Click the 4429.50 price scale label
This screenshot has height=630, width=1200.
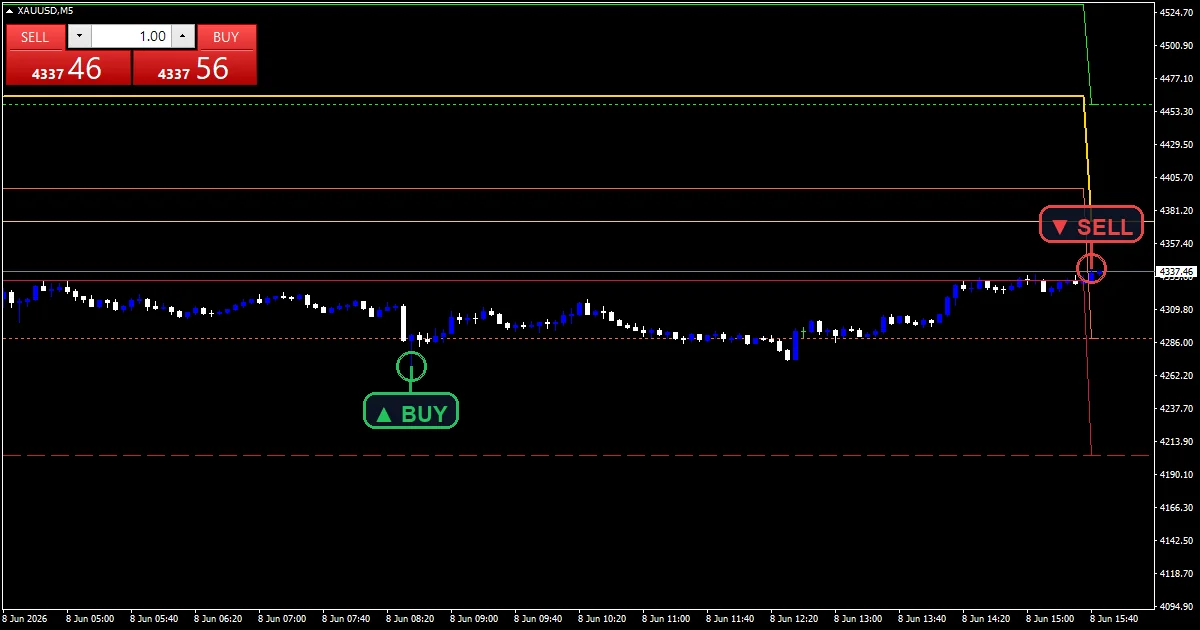coord(1174,145)
